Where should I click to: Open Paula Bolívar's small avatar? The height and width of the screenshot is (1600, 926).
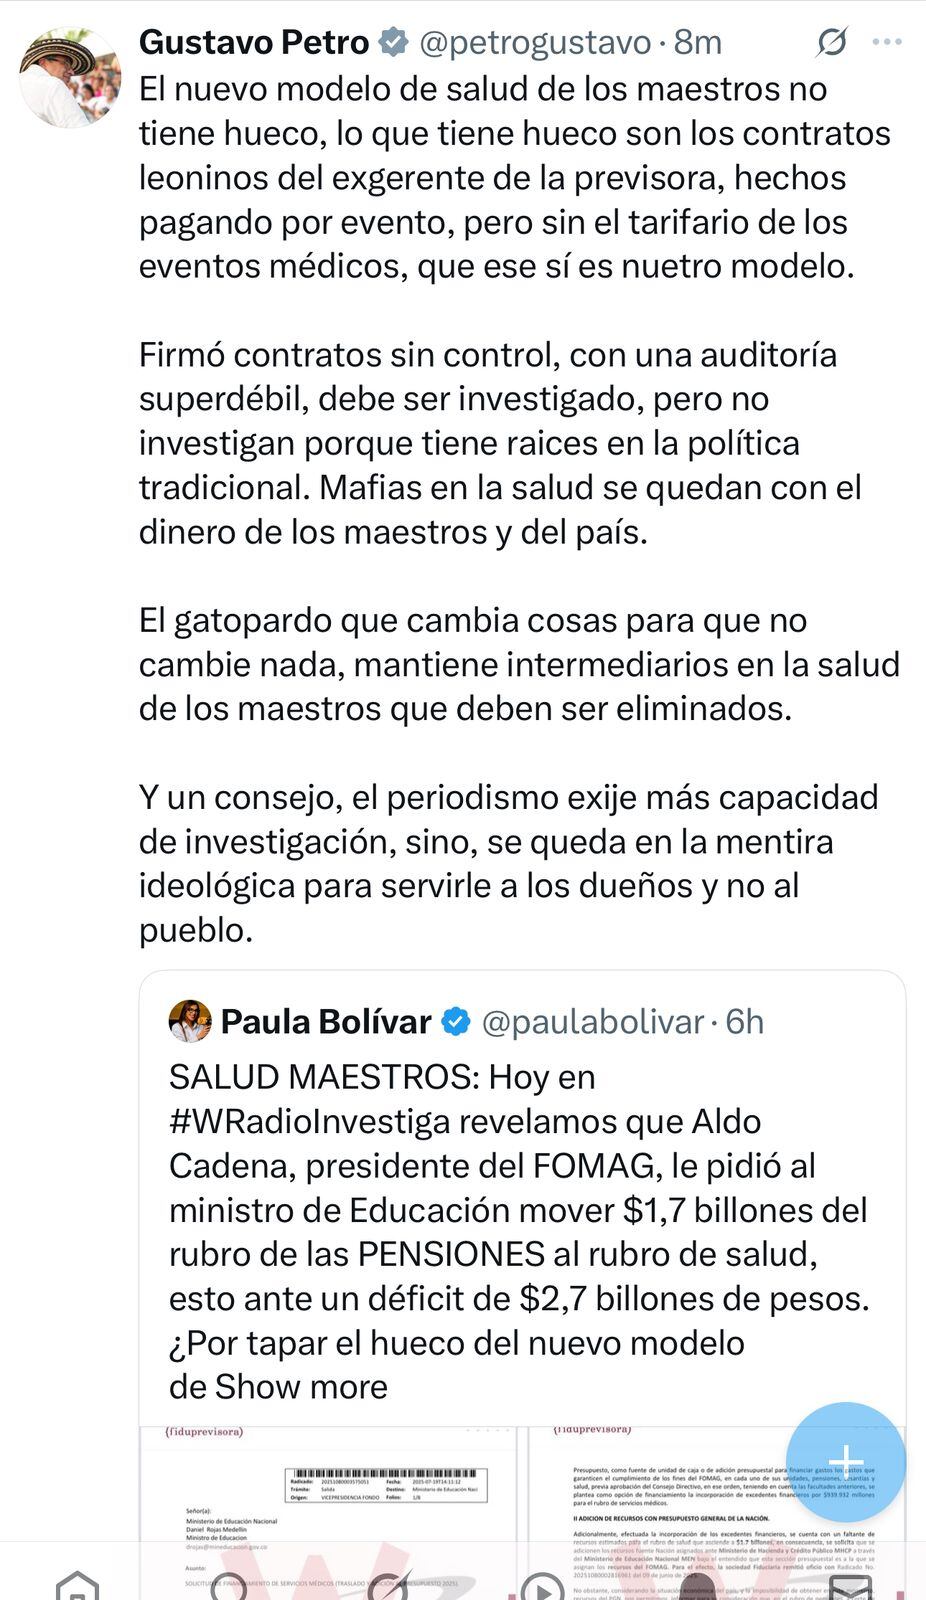coord(190,1021)
